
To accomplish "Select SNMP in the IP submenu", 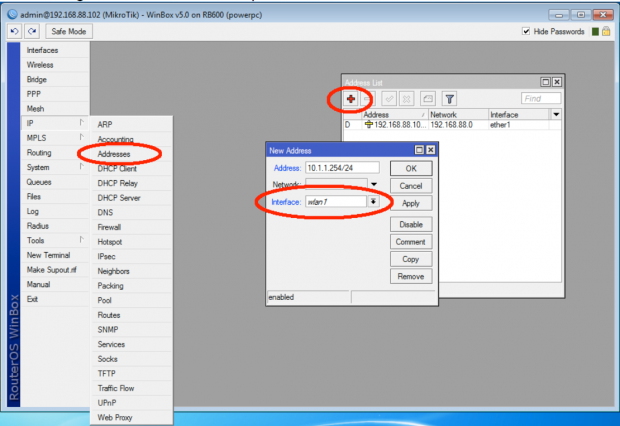I will [x=131, y=329].
